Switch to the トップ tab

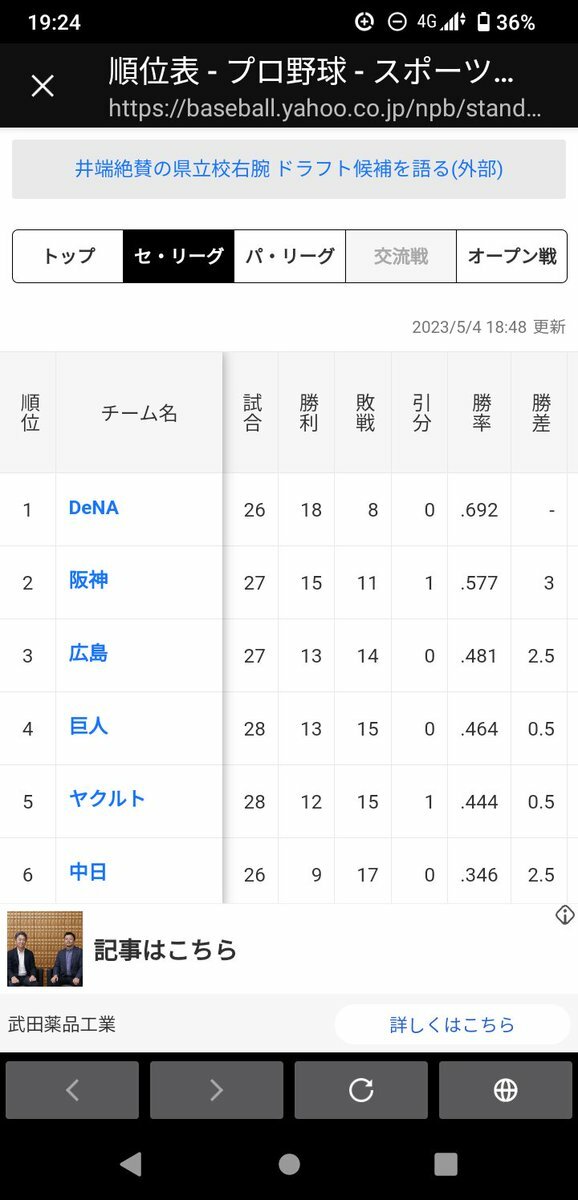pyautogui.click(x=68, y=256)
